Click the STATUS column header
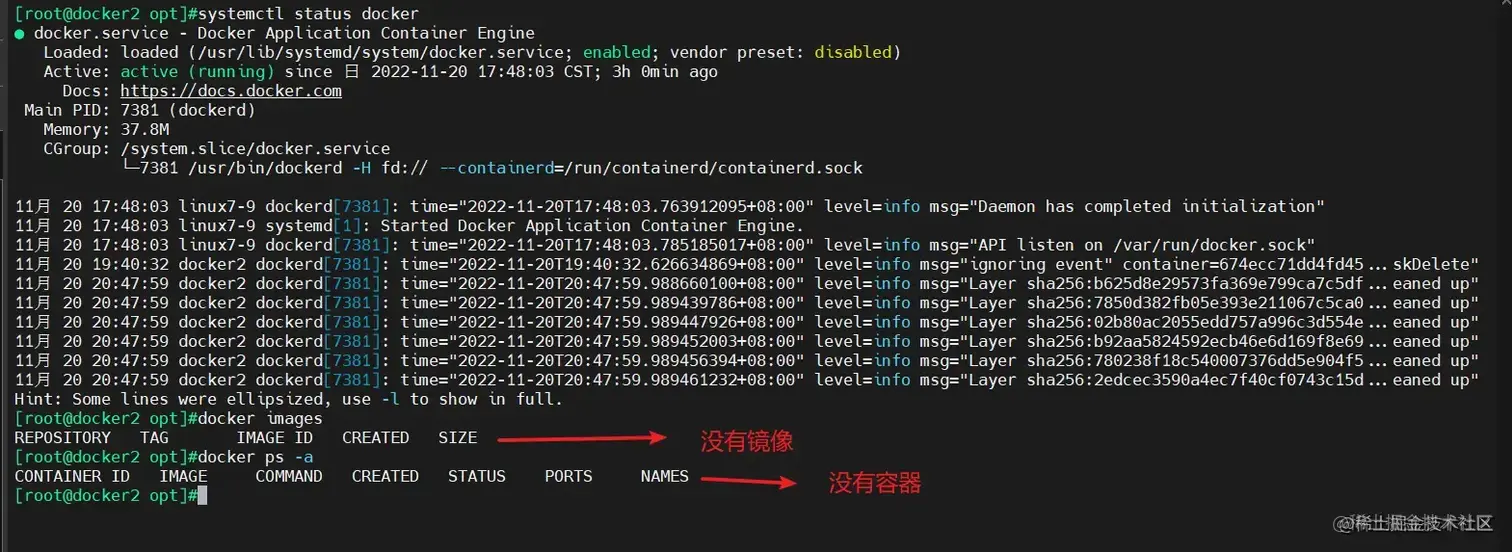 [x=477, y=476]
